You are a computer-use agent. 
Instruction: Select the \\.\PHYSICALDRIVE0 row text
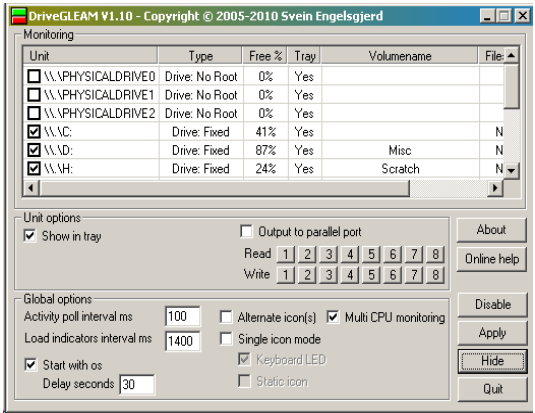(100, 76)
